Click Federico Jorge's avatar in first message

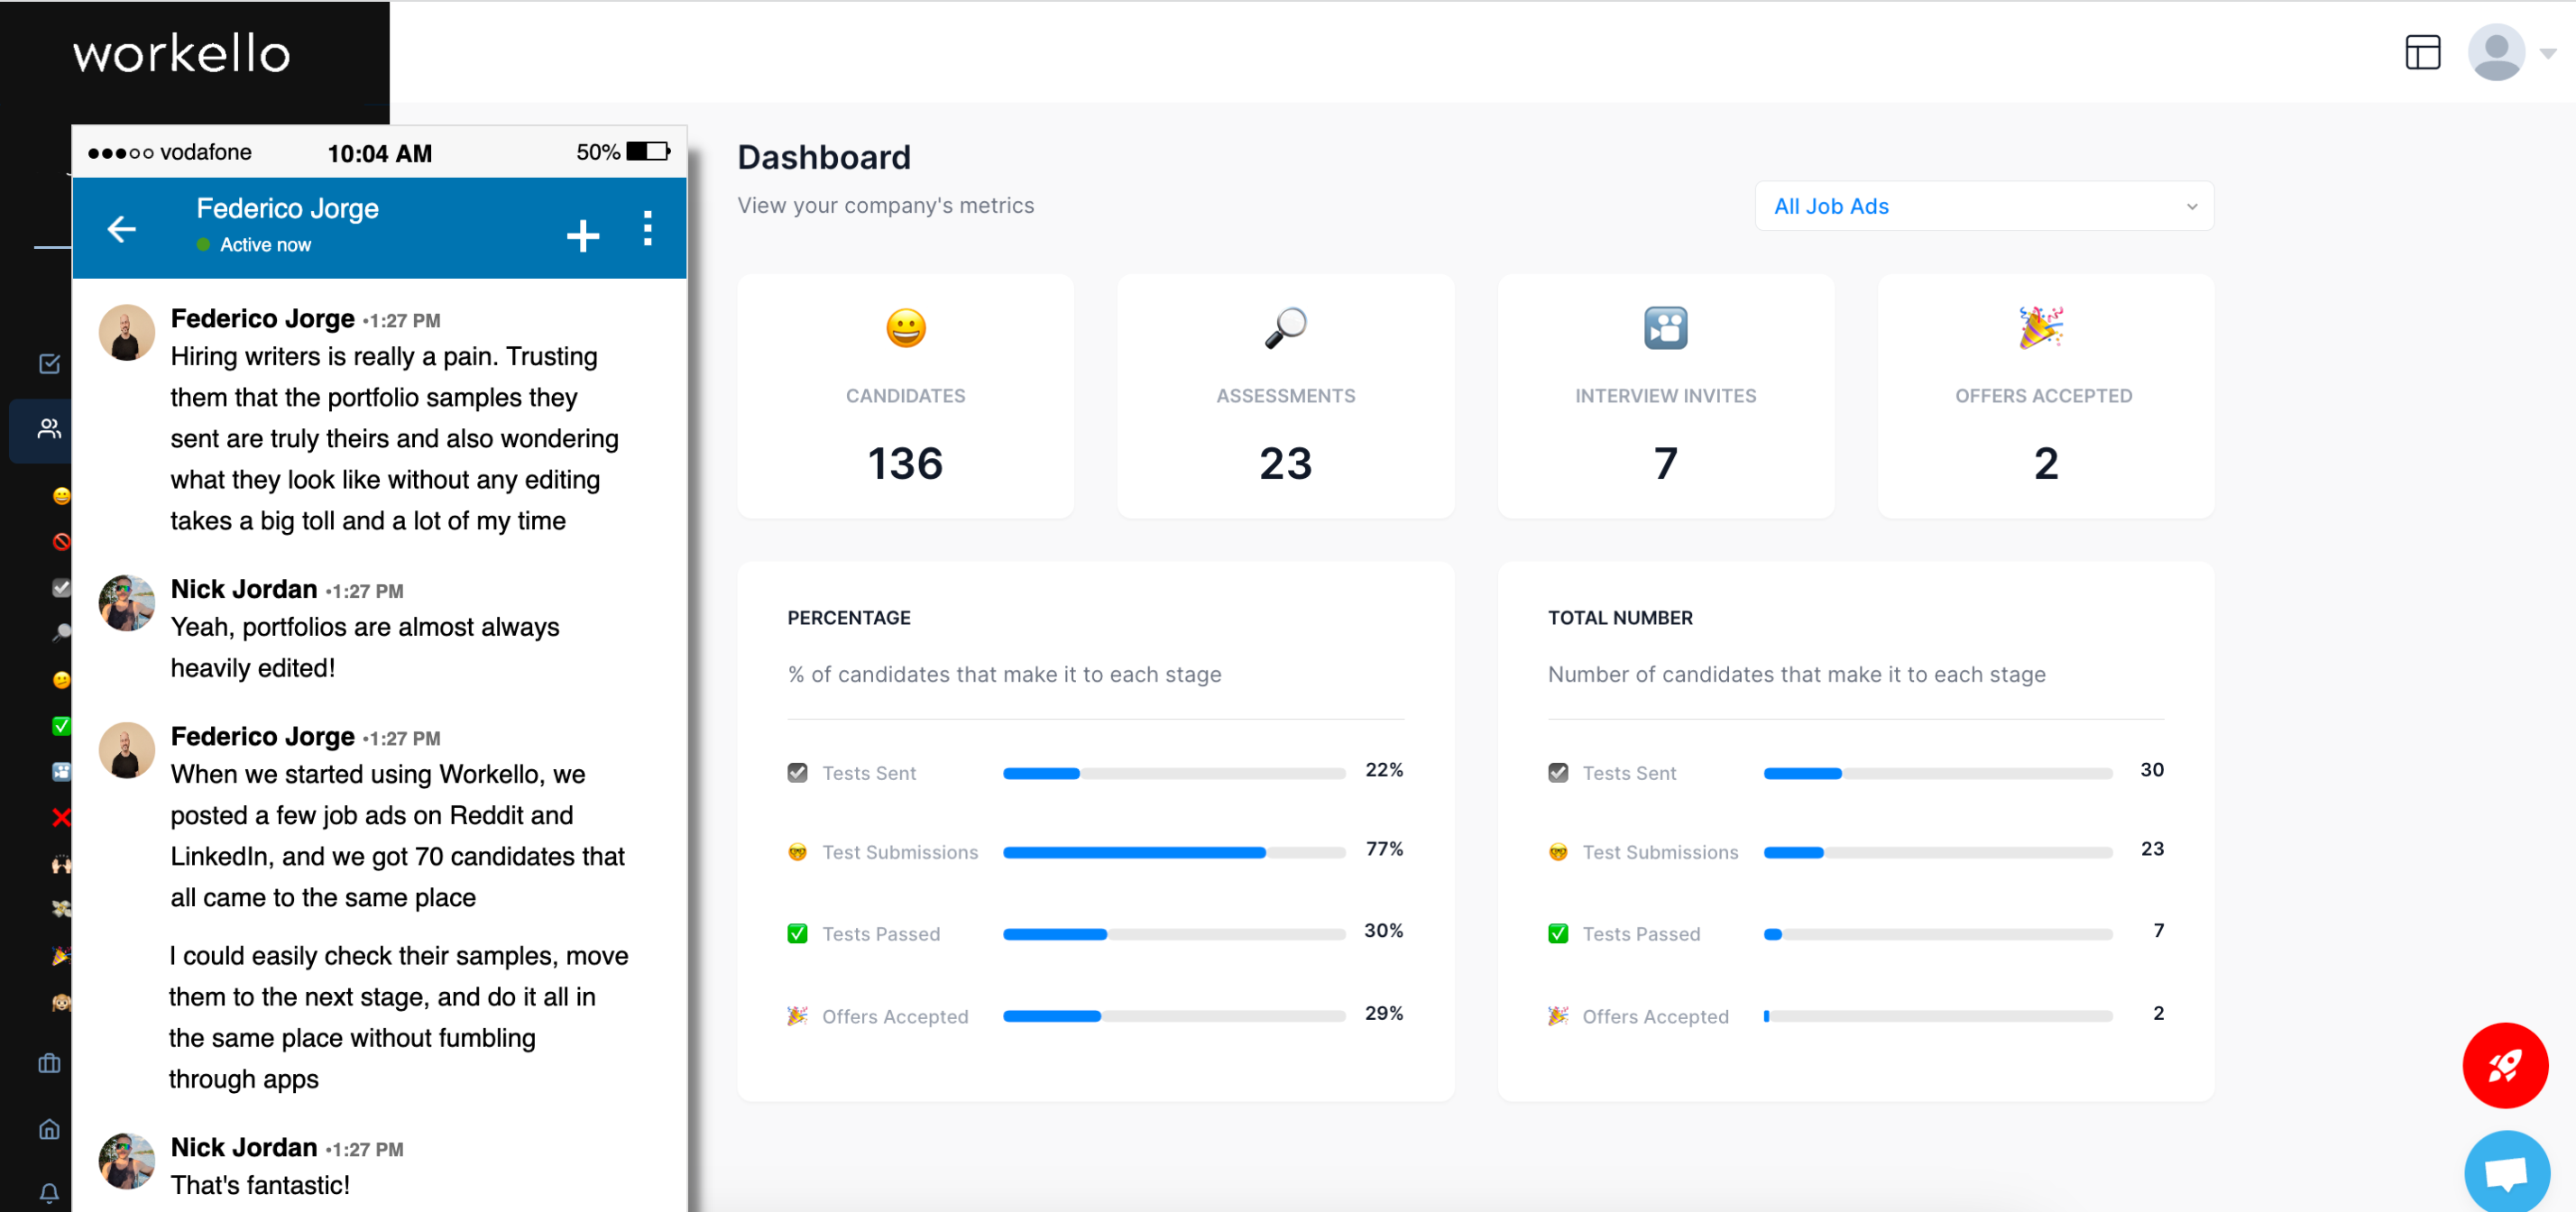(x=127, y=333)
